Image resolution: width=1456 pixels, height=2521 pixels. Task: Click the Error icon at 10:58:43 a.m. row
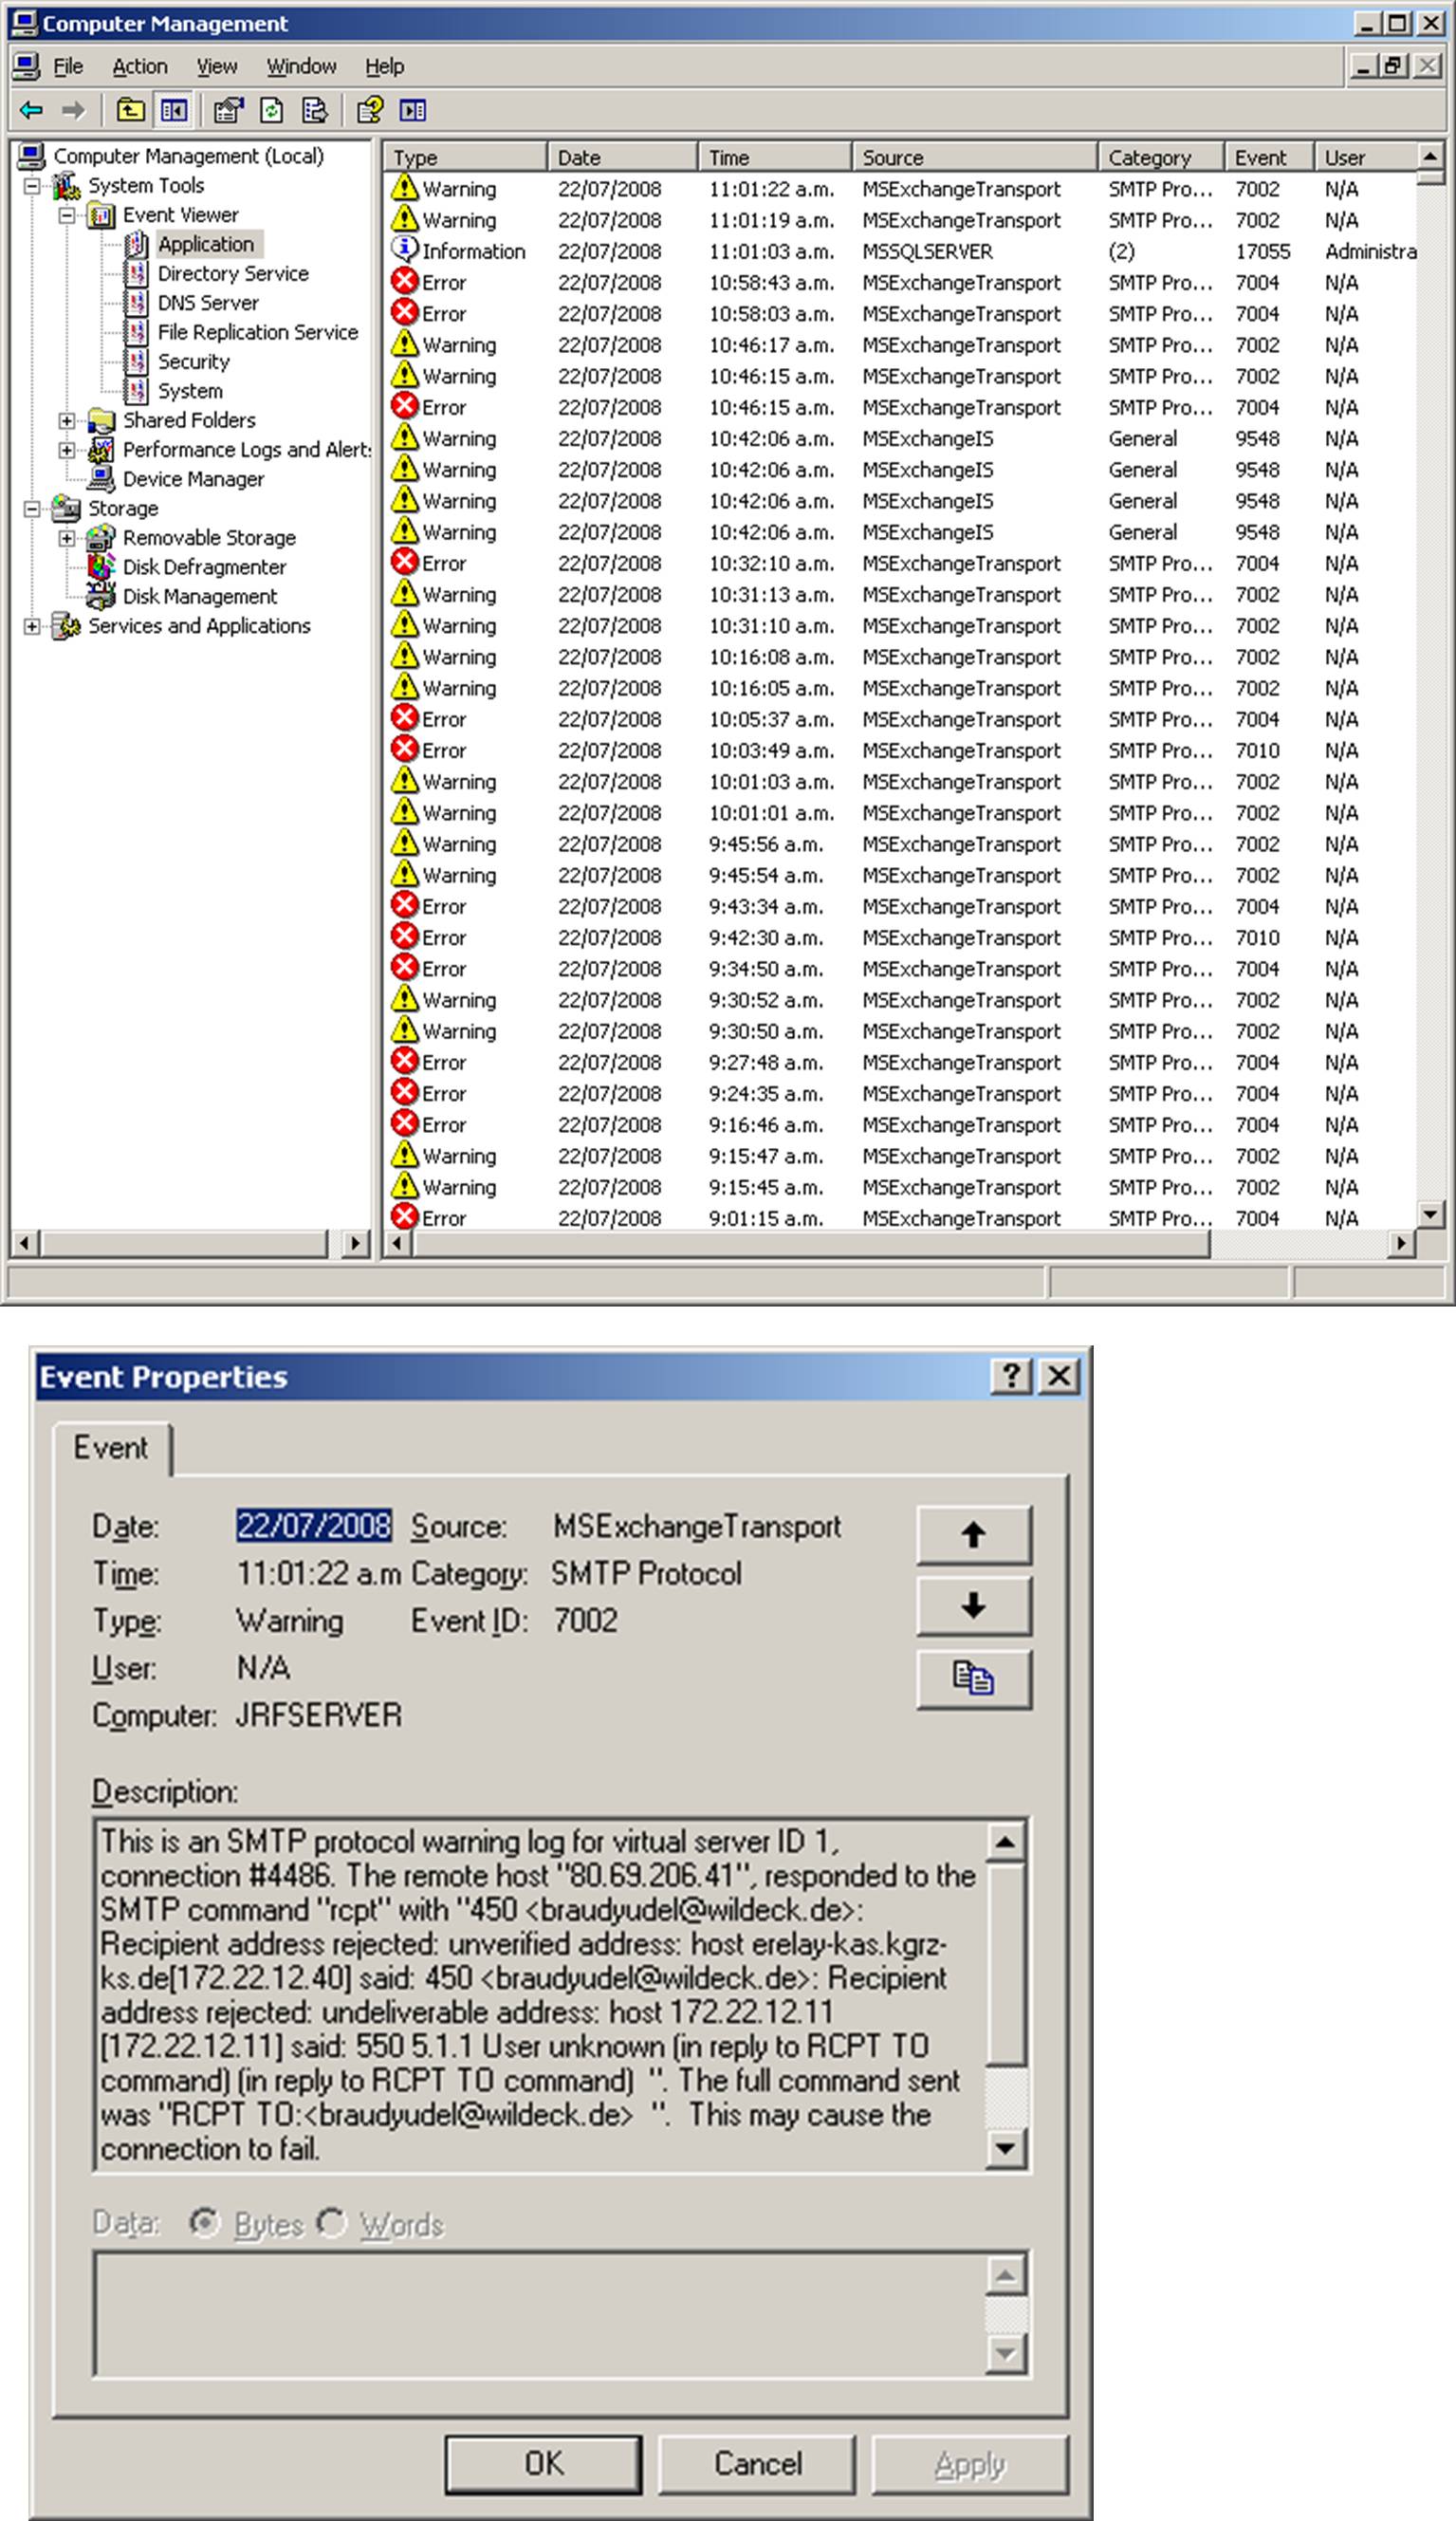[404, 282]
